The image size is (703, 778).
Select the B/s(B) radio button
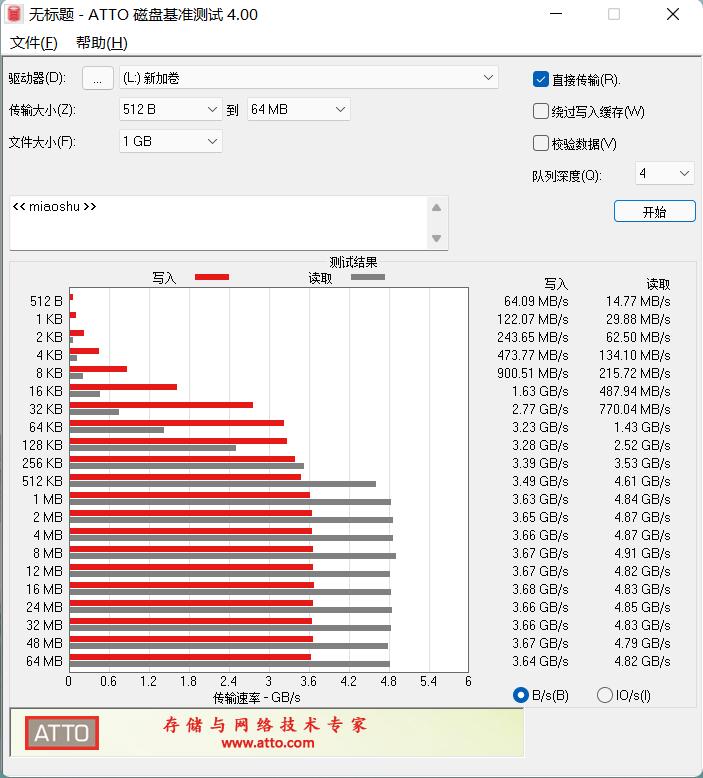point(520,695)
